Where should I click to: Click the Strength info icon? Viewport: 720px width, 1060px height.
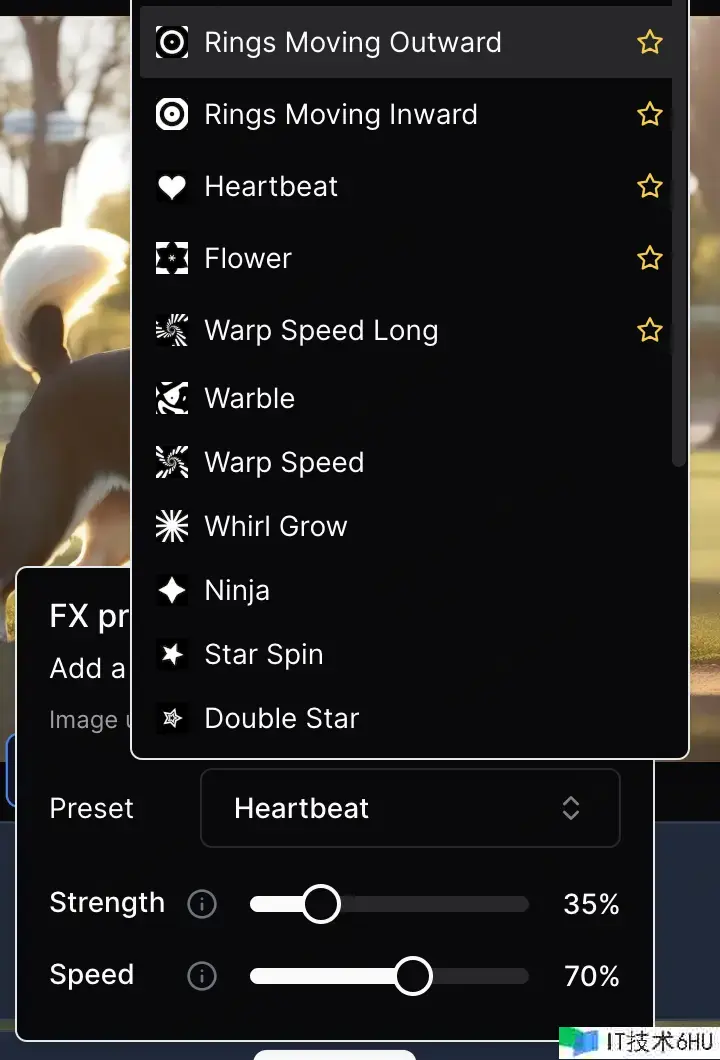coord(201,904)
